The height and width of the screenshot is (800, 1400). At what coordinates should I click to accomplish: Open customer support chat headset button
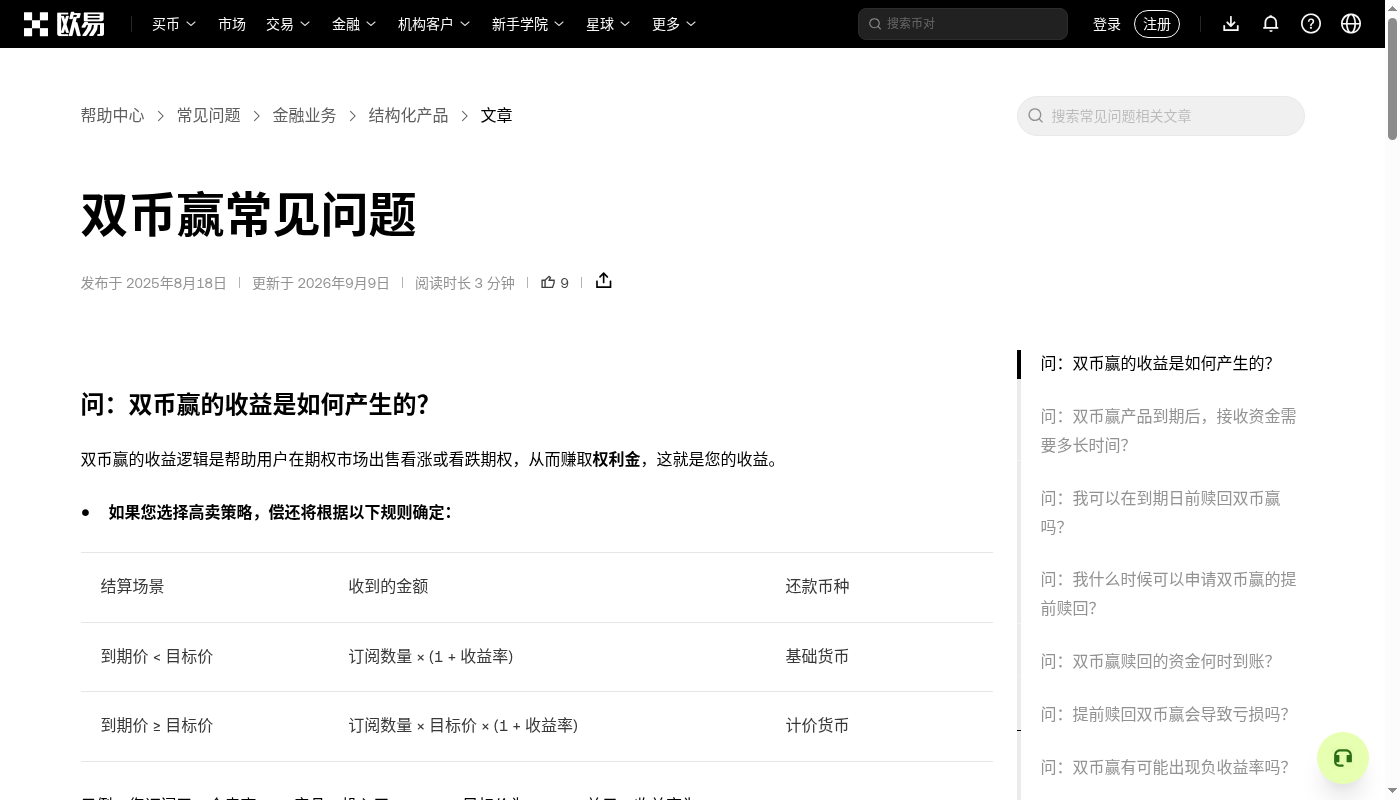pos(1343,758)
